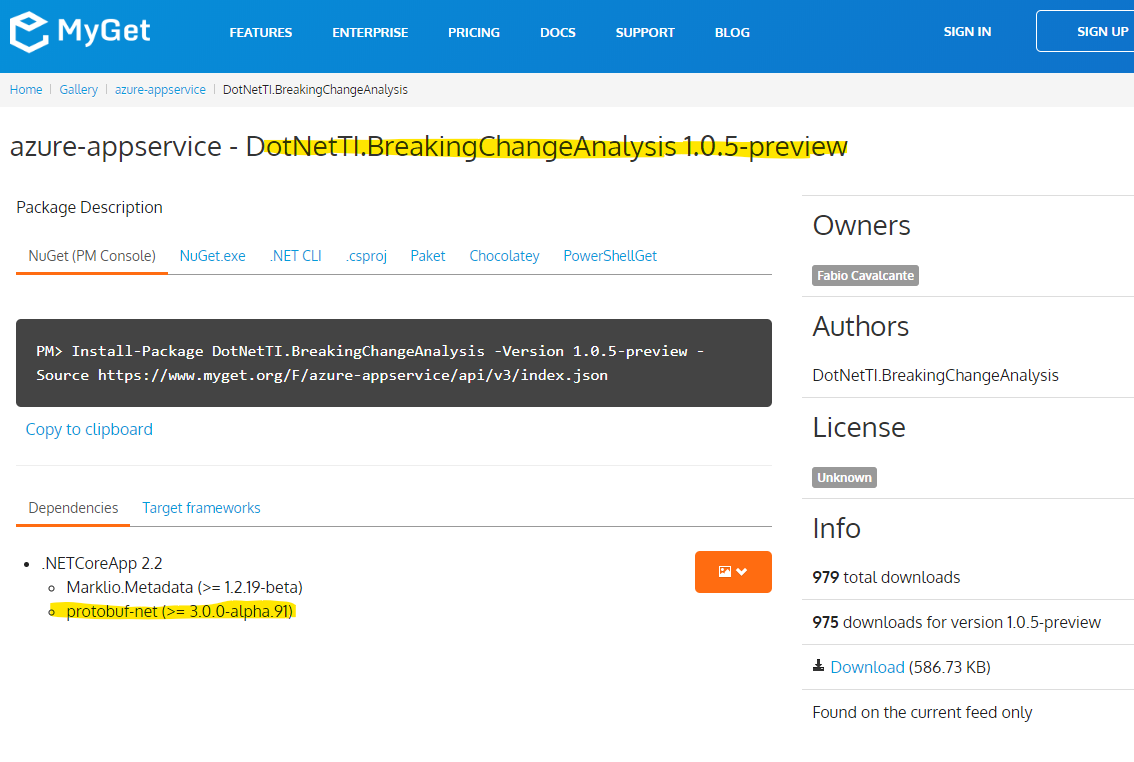The width and height of the screenshot is (1134, 762).
Task: Select the NuGet (PM Console) tab
Action: point(92,256)
